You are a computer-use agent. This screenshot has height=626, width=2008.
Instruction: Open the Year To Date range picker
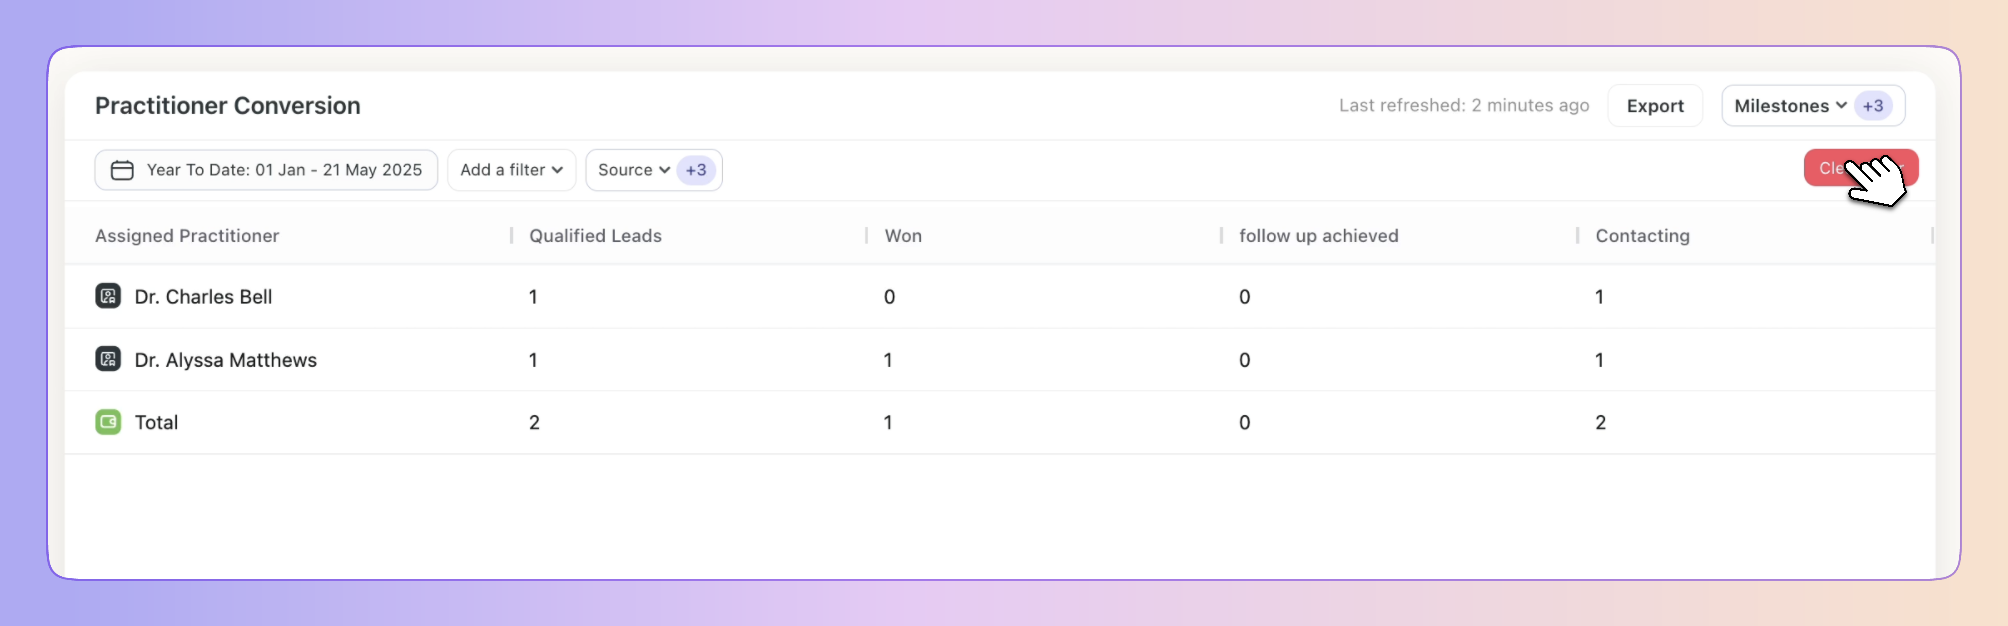(266, 170)
